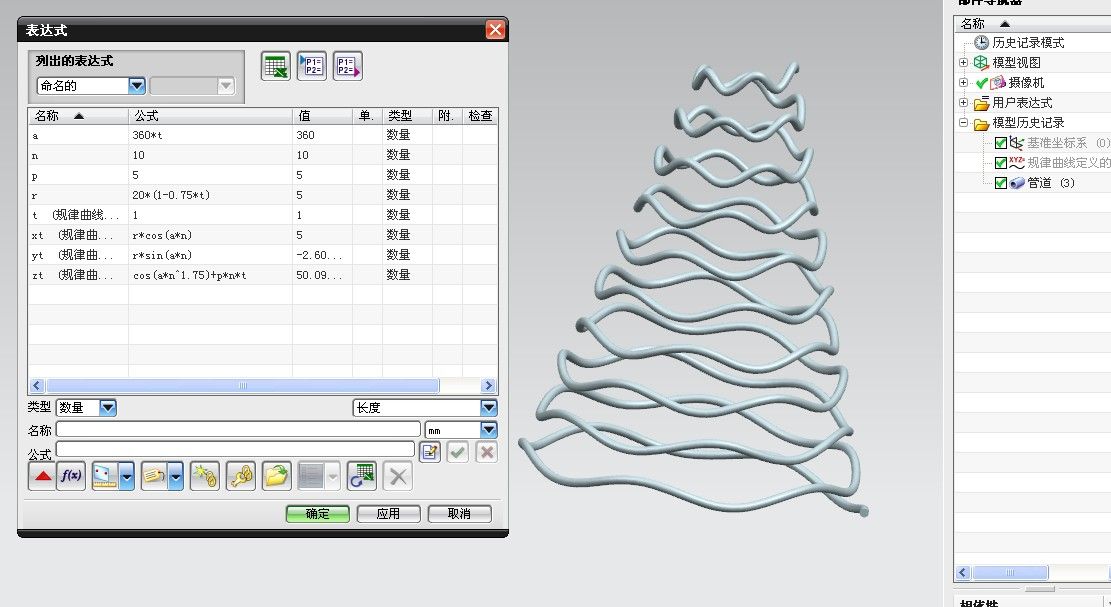
Task: Click the red triangle collapse icon
Action: pos(42,476)
